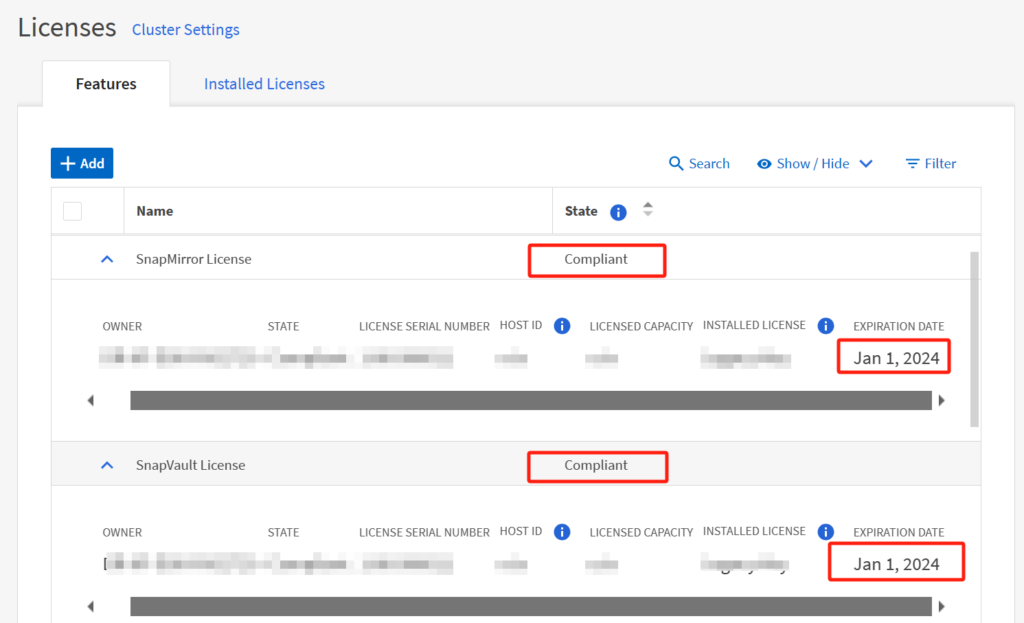The width and height of the screenshot is (1024, 623).
Task: Click SnapMirror expiration date Jan 1, 2024
Action: pos(896,358)
